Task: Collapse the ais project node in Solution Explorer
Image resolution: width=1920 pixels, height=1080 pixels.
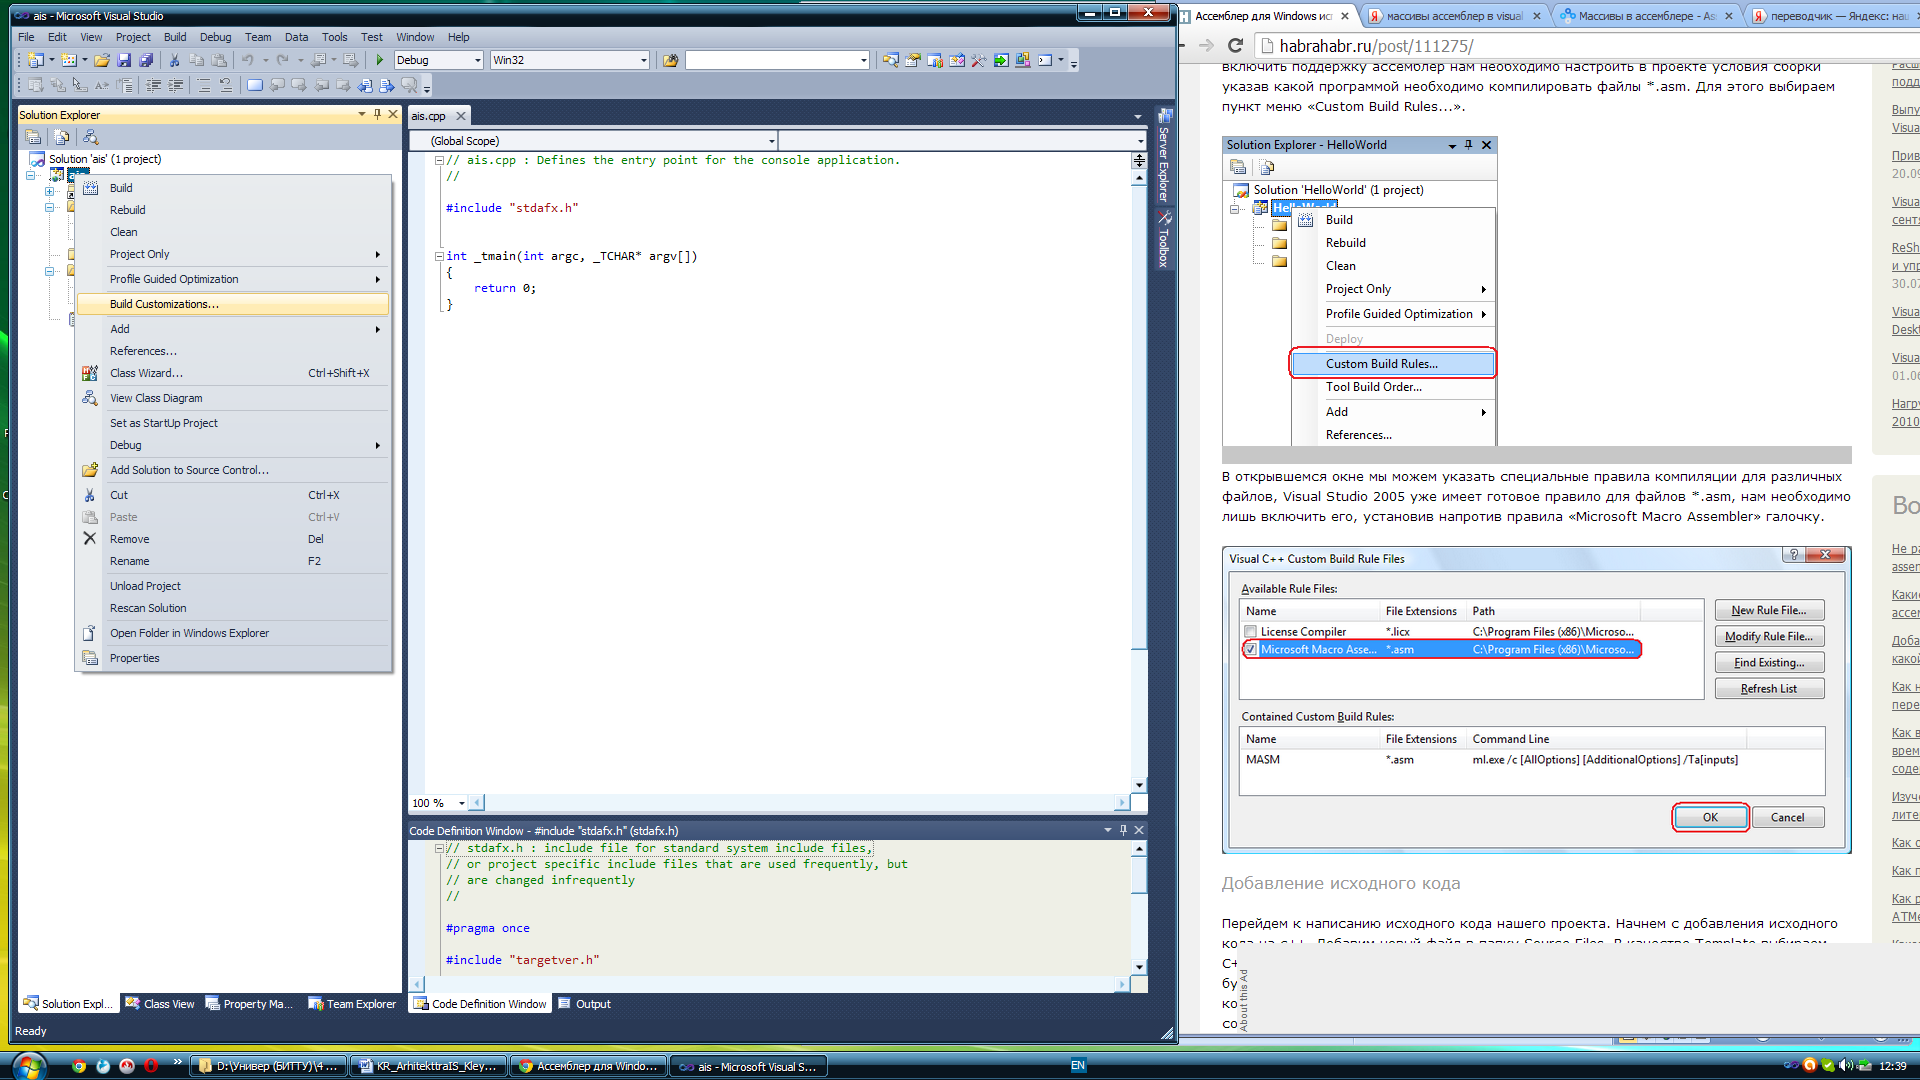Action: pyautogui.click(x=31, y=175)
